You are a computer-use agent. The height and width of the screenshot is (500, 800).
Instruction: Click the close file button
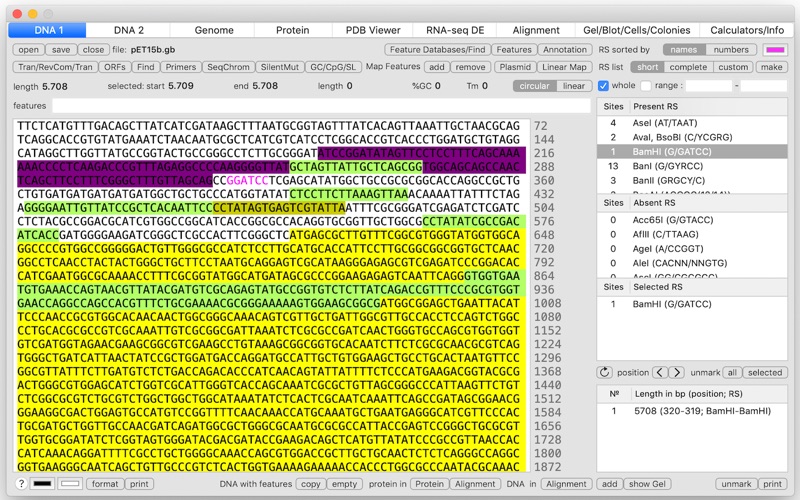pyautogui.click(x=93, y=49)
